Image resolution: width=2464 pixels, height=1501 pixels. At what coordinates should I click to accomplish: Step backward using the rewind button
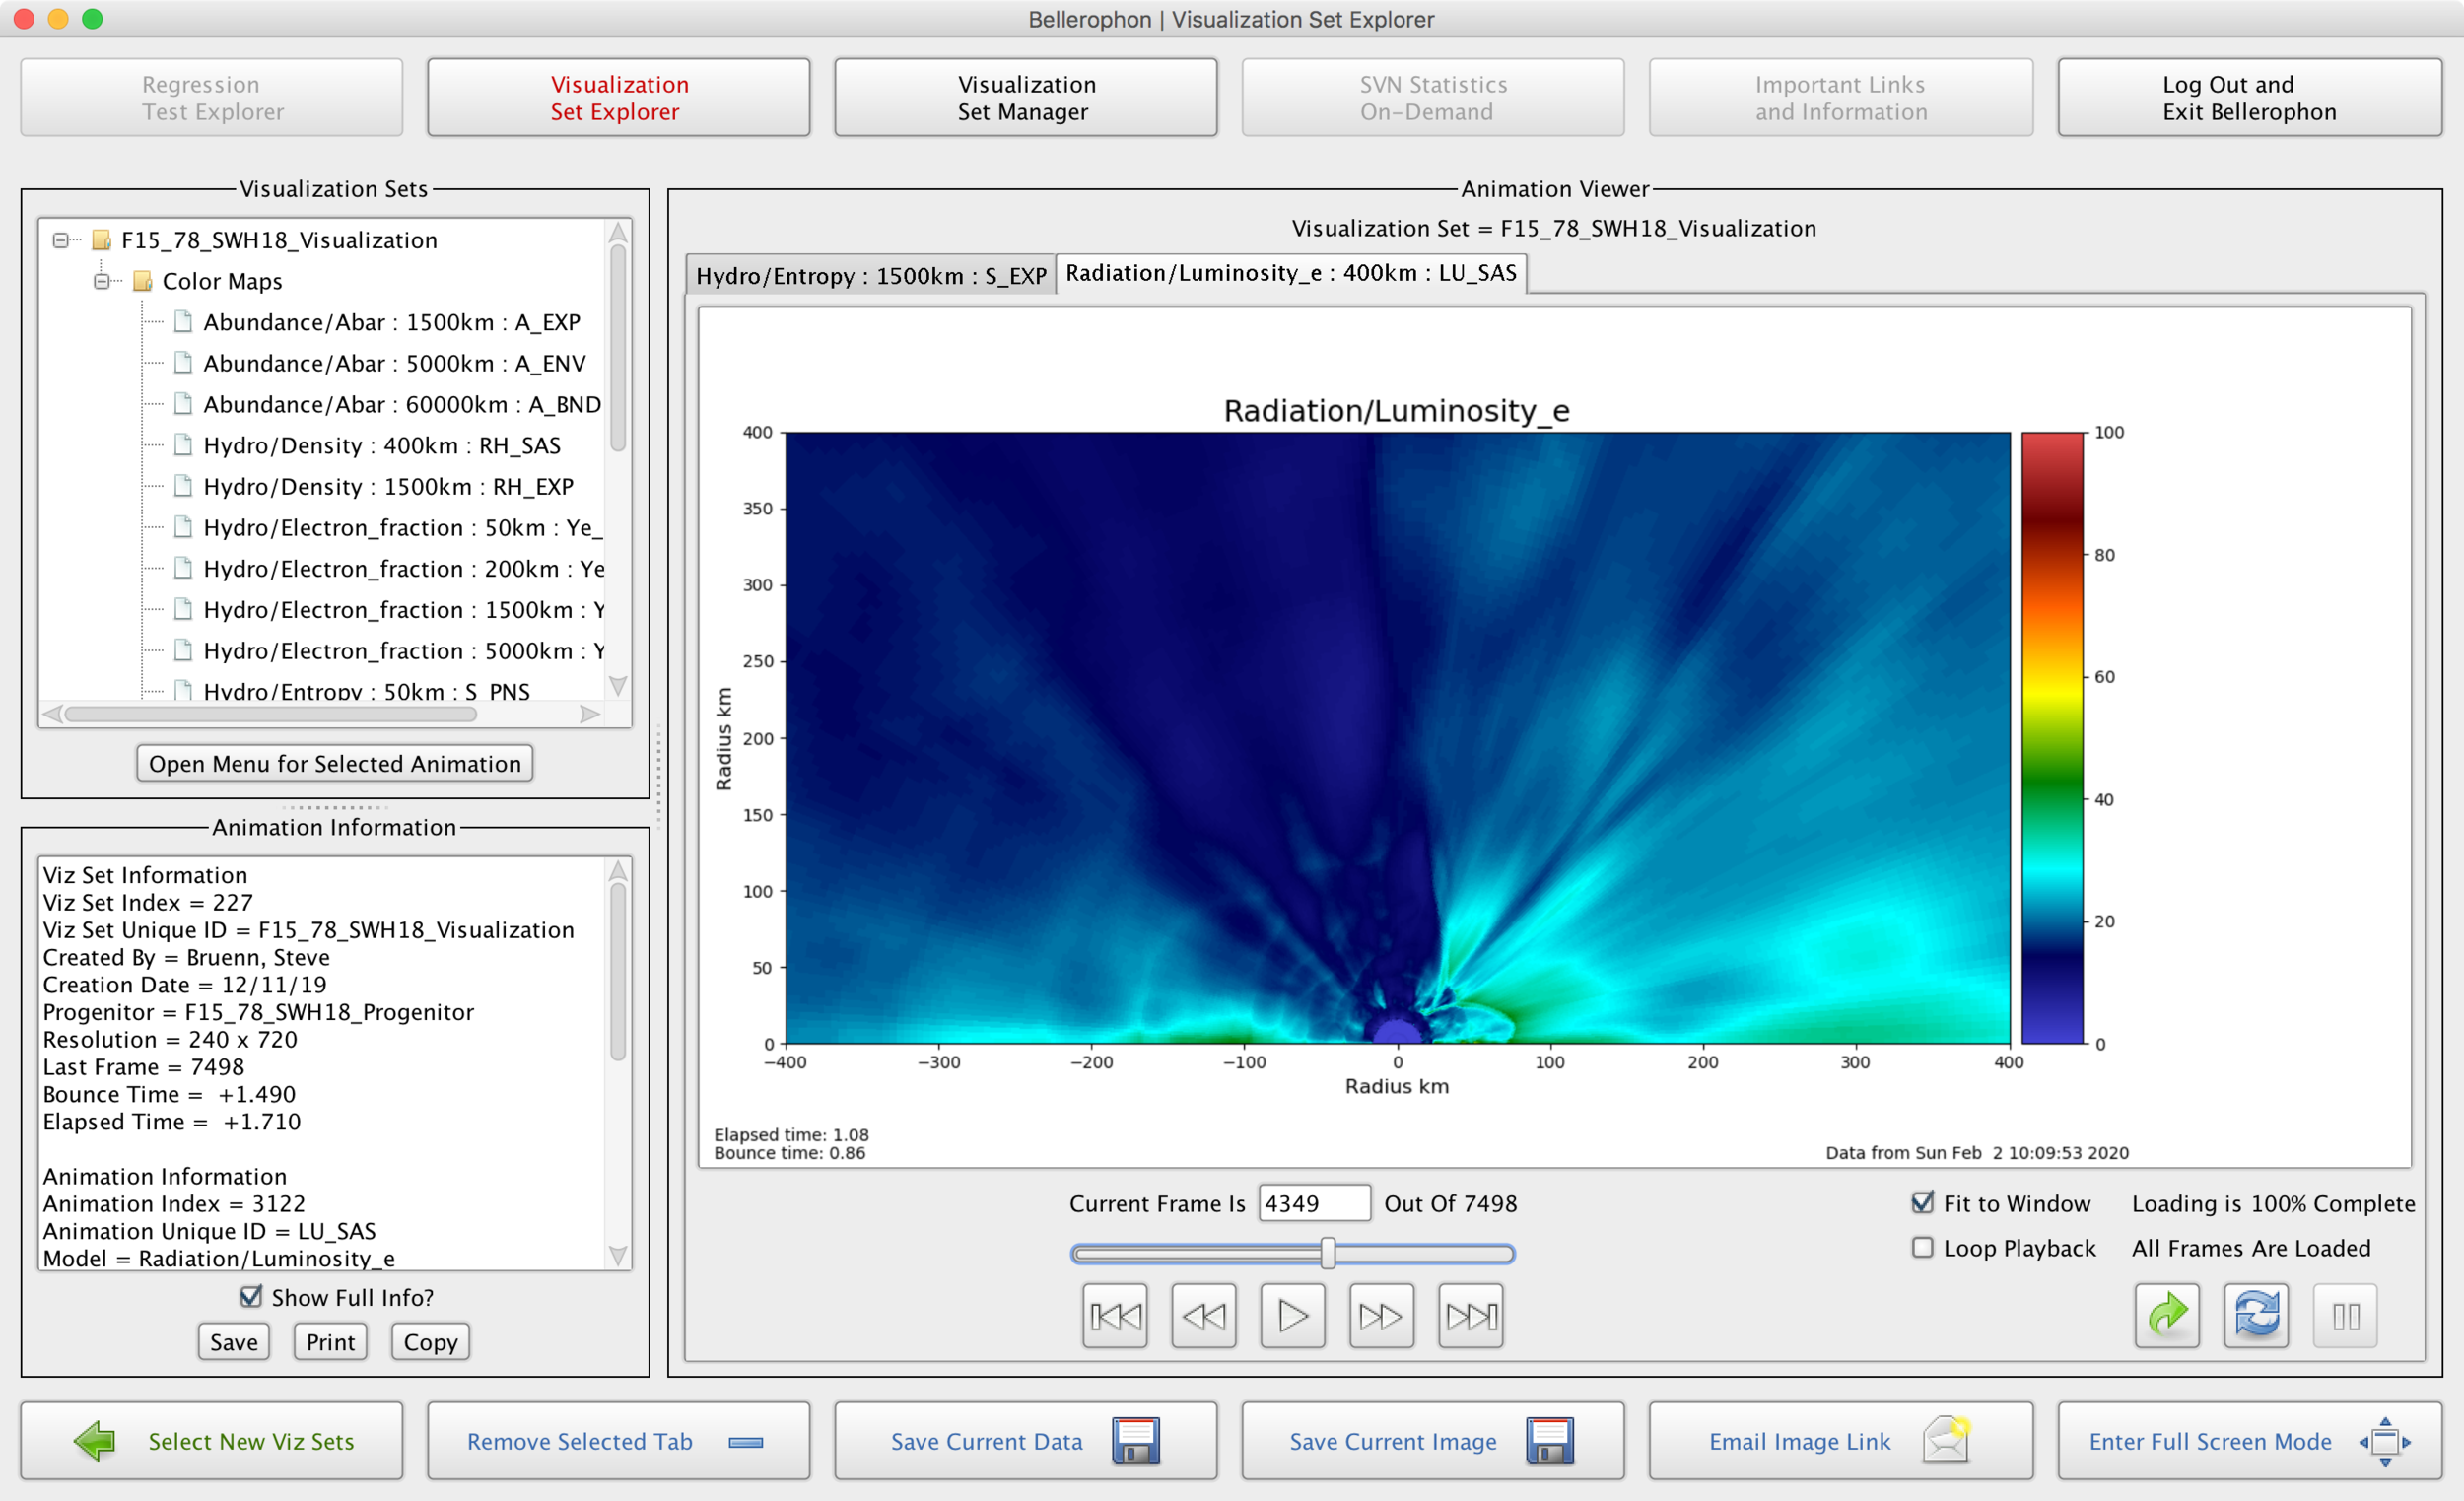1203,1315
